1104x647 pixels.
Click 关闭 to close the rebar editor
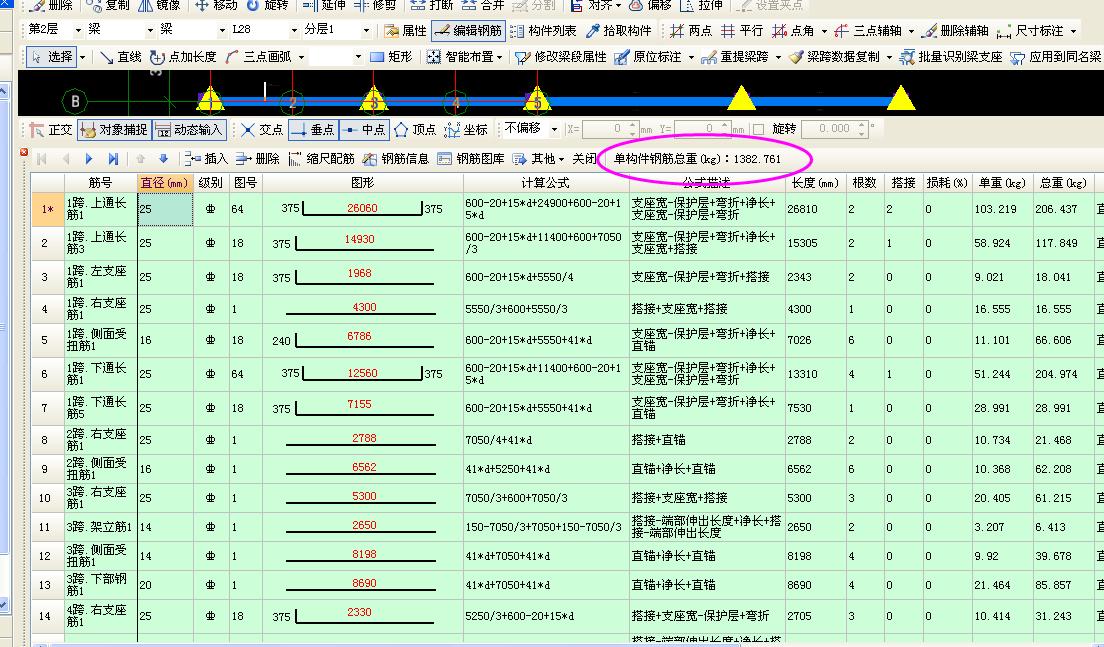coord(584,159)
